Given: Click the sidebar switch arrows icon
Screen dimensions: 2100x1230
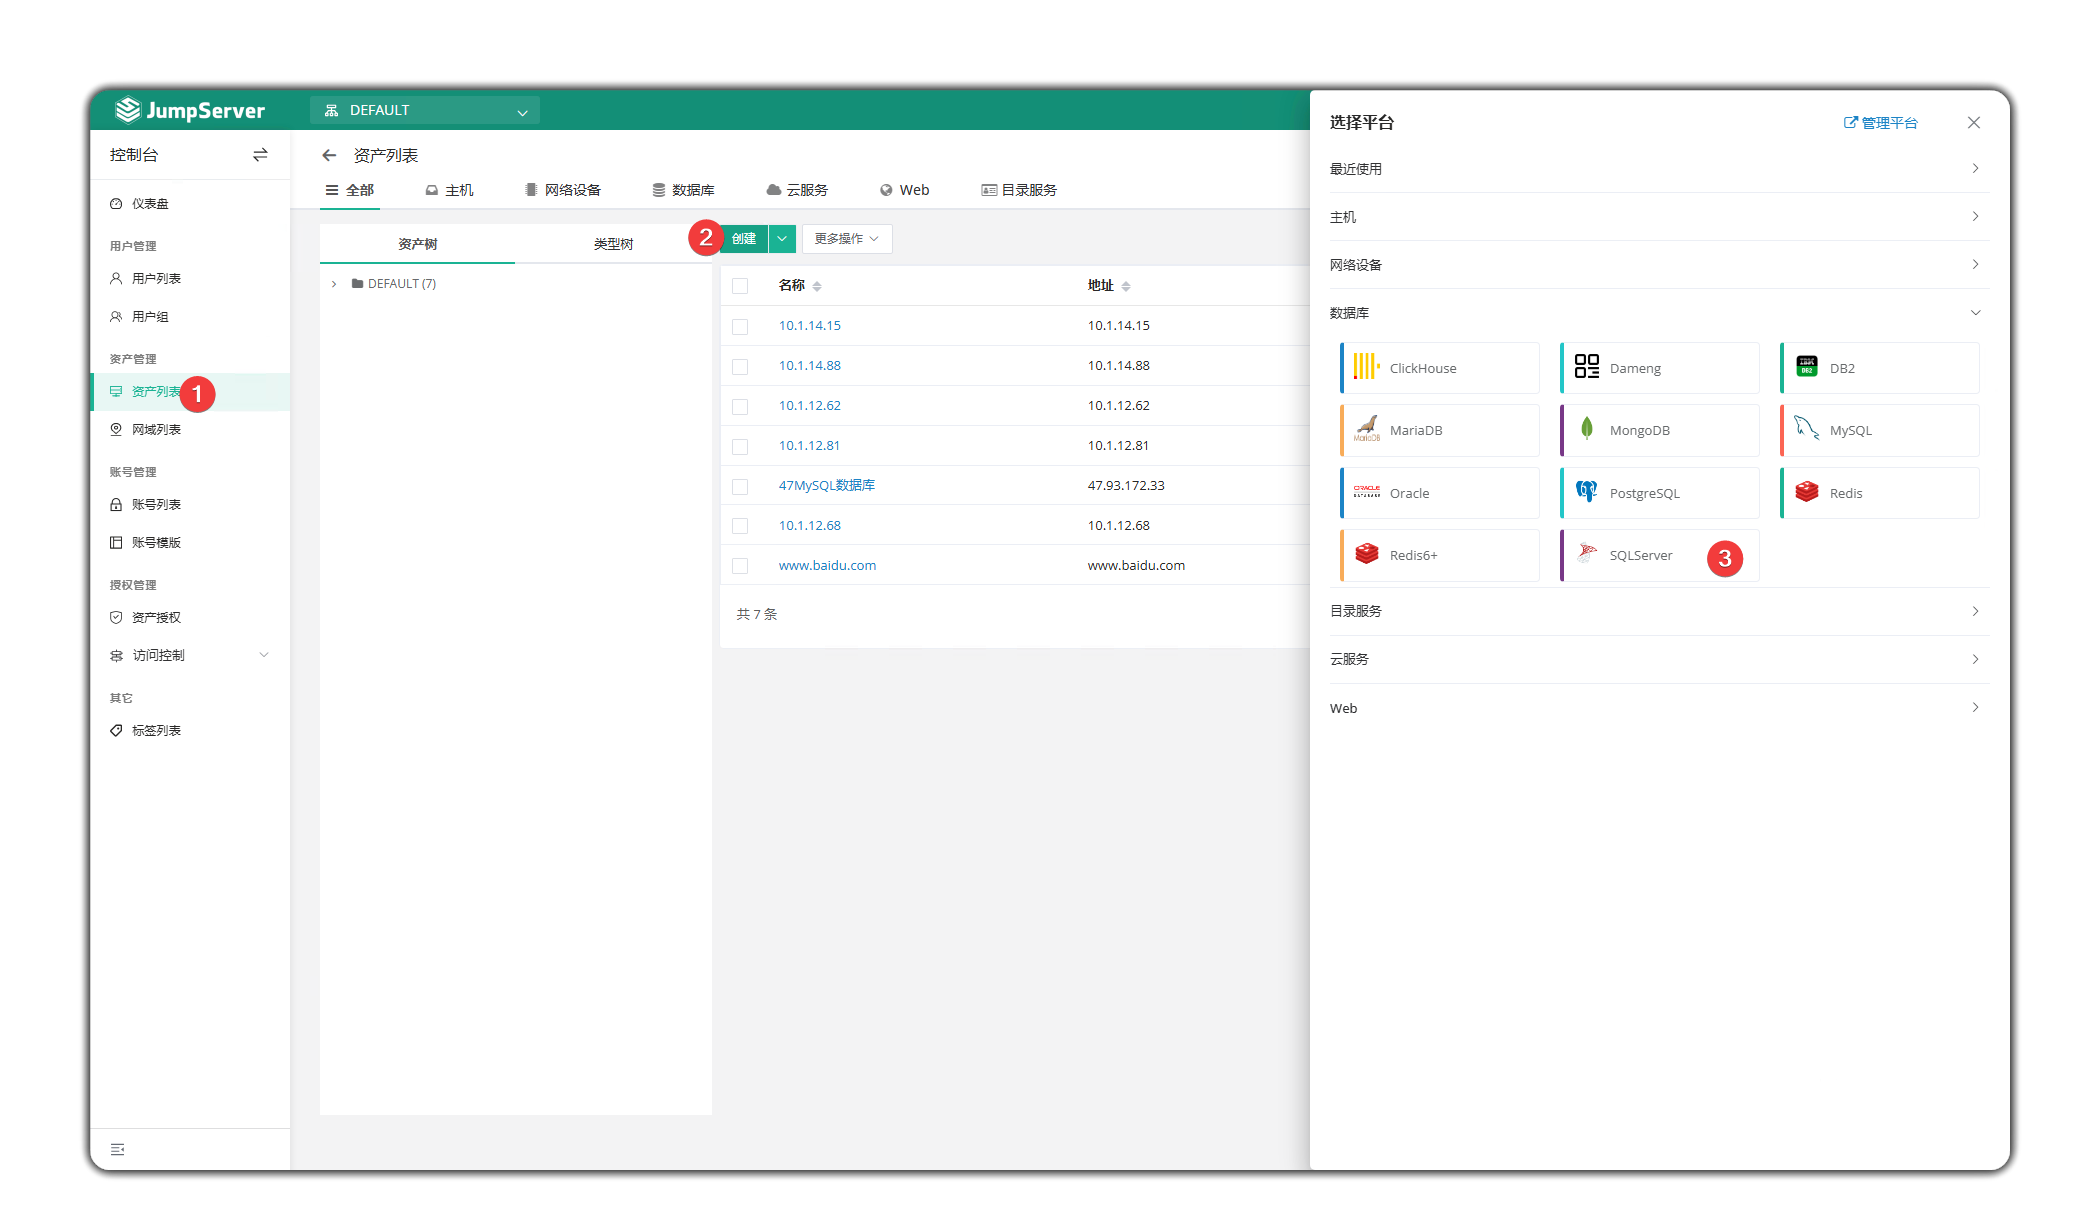Looking at the screenshot, I should [x=260, y=155].
